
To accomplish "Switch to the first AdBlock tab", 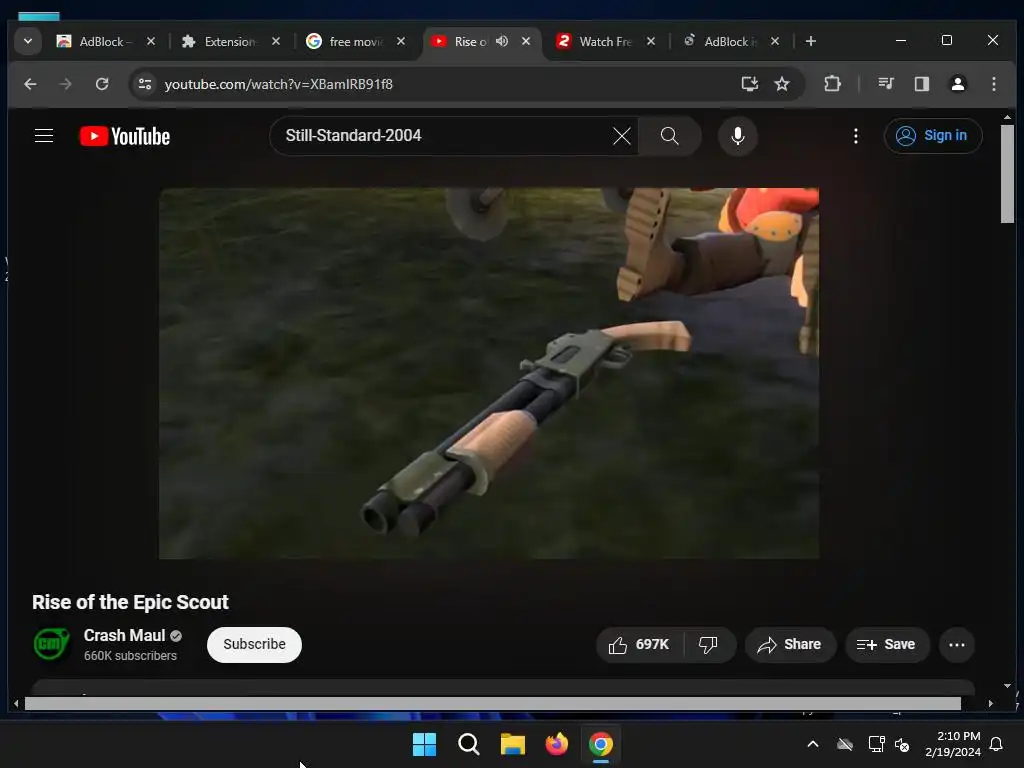I will click(x=106, y=41).
